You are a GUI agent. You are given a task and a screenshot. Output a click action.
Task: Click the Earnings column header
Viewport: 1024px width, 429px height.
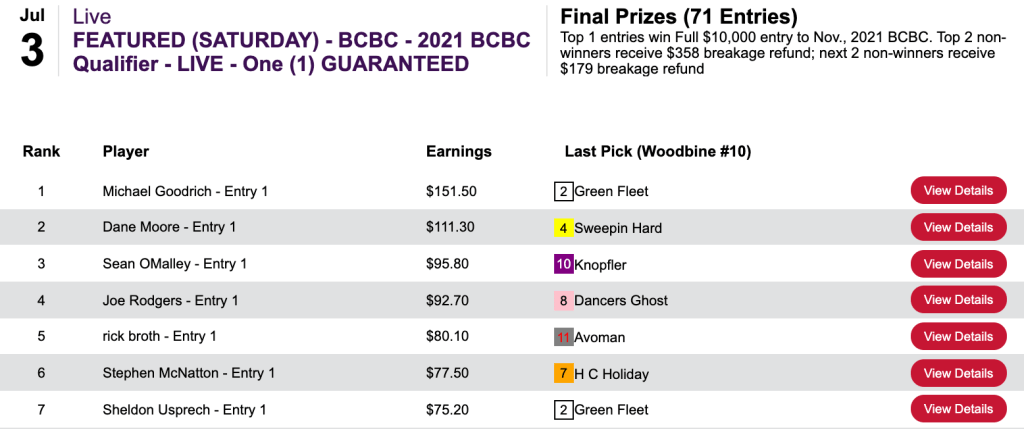pyautogui.click(x=459, y=152)
